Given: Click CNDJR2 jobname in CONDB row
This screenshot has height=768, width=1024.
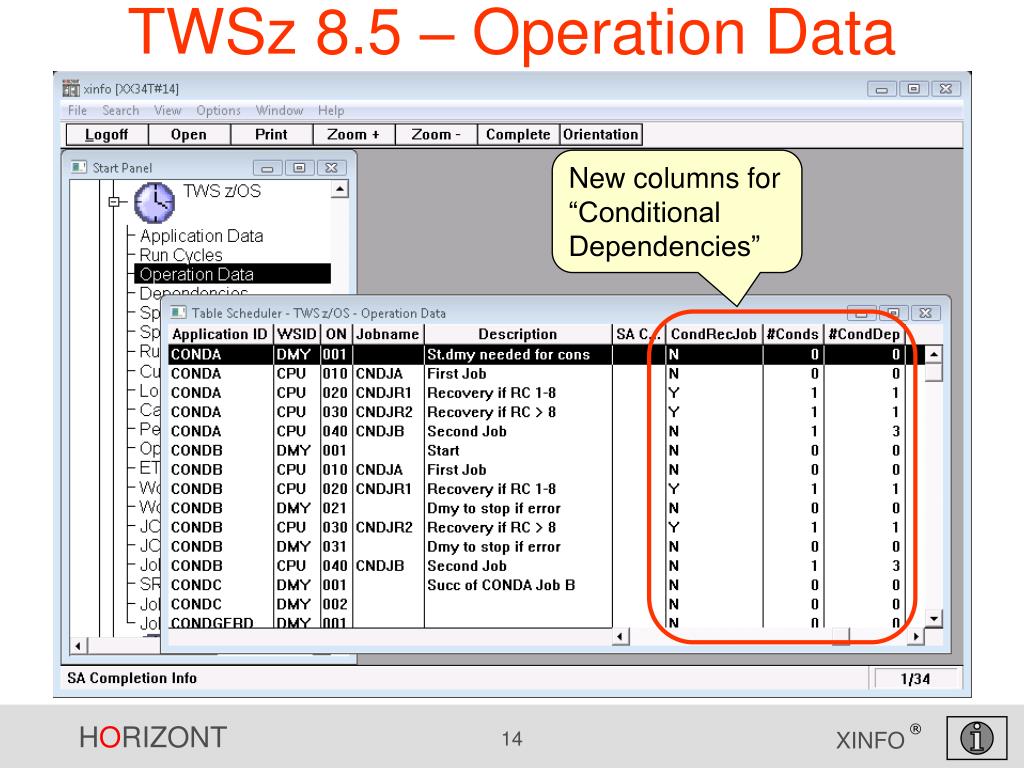Looking at the screenshot, I should [384, 527].
